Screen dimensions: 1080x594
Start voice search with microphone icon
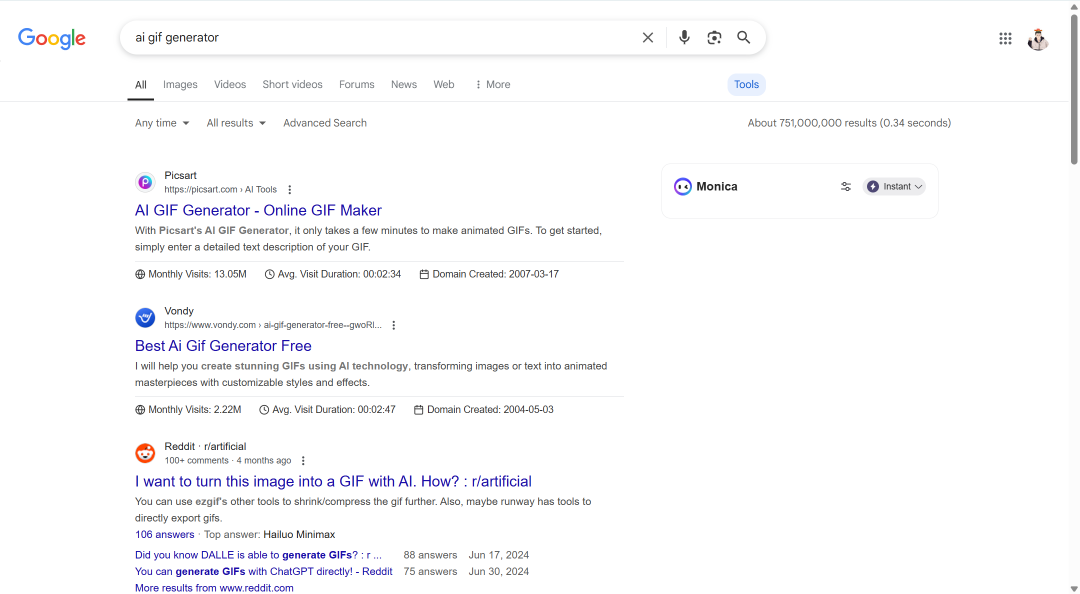click(x=684, y=37)
